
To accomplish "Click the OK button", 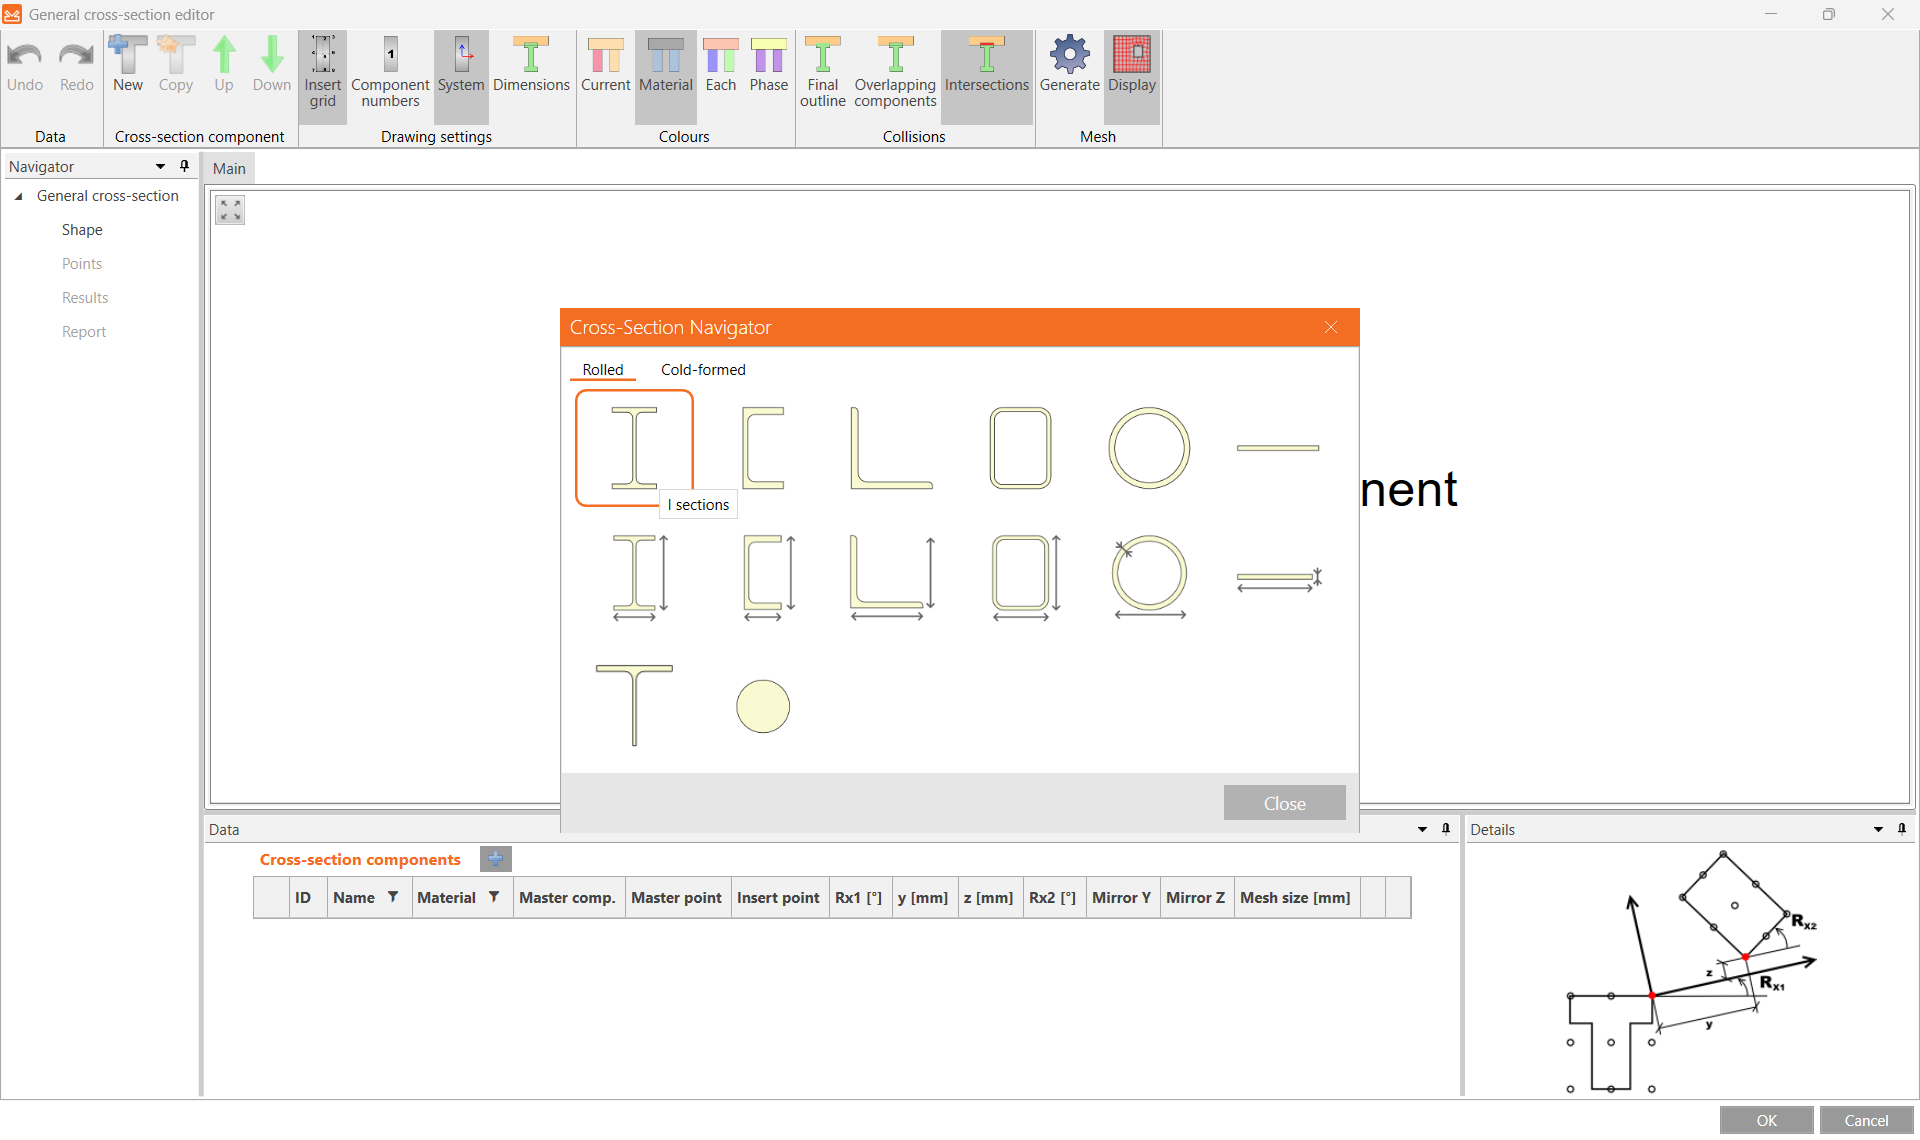I will coord(1766,1120).
